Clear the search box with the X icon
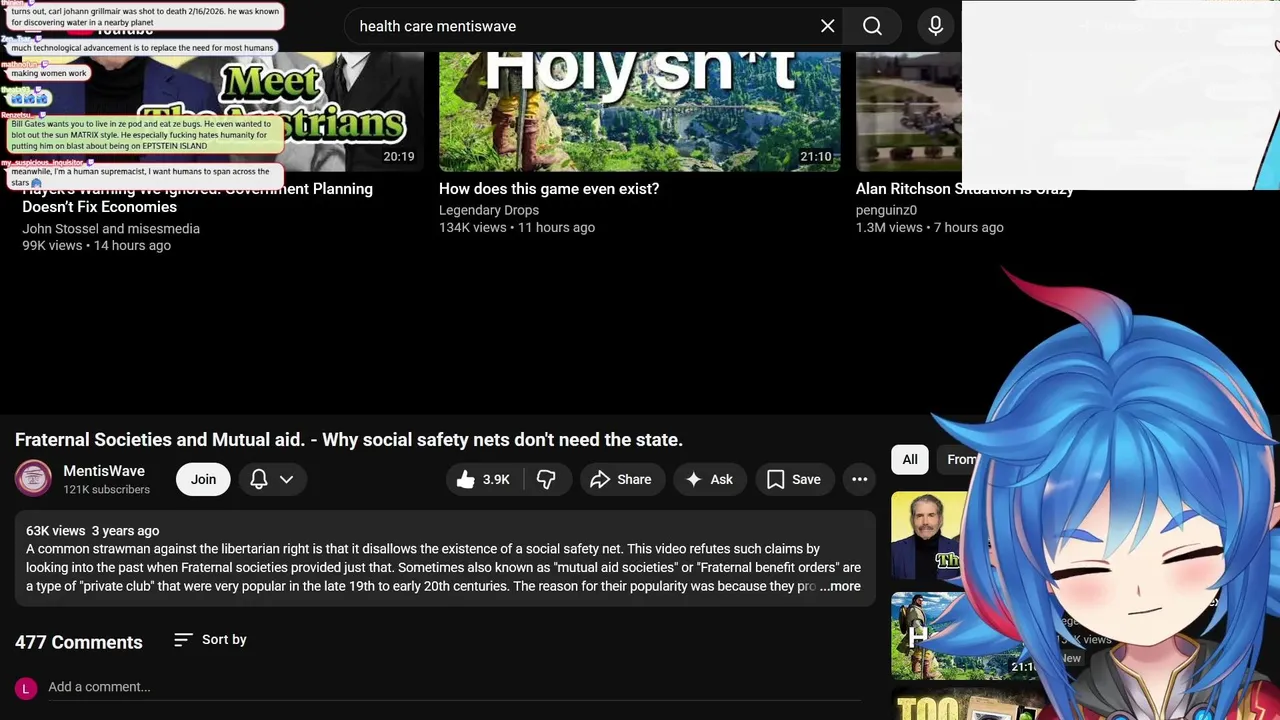 [828, 26]
